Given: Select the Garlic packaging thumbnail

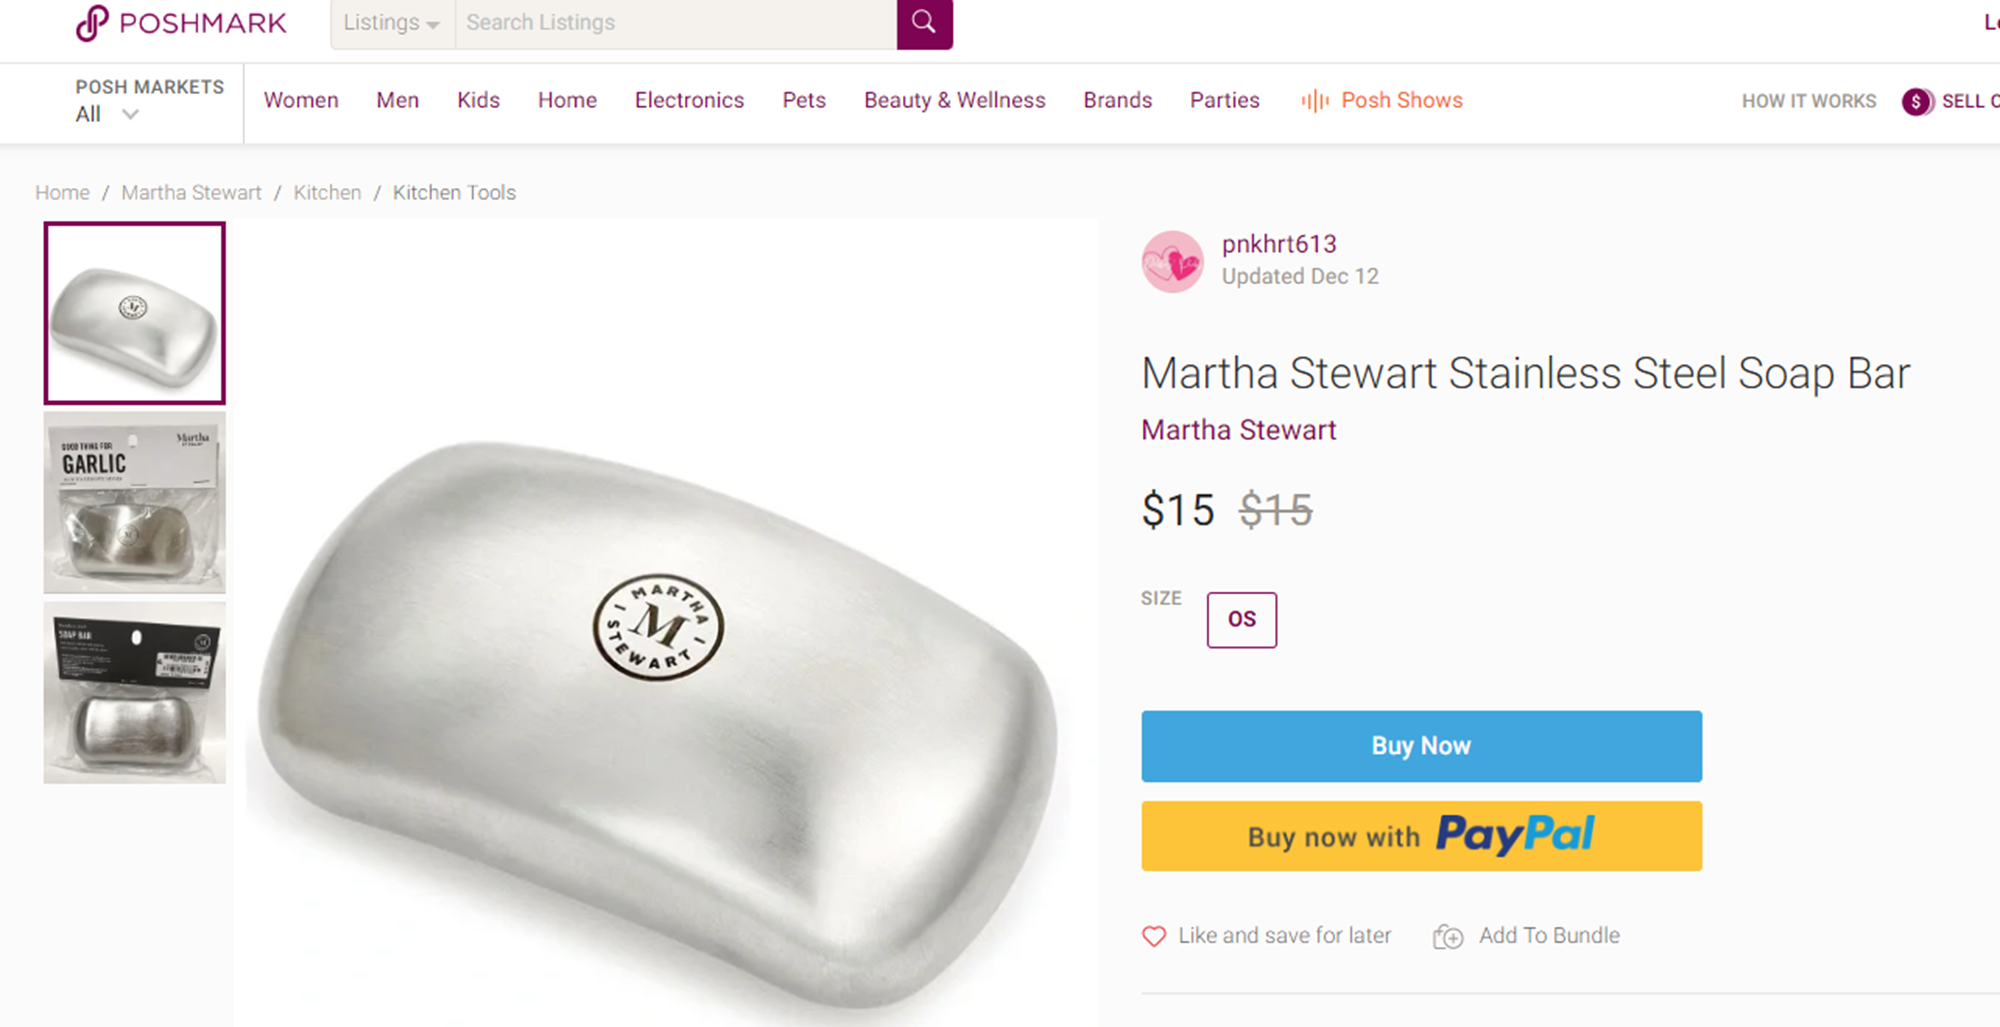Looking at the screenshot, I should (135, 503).
